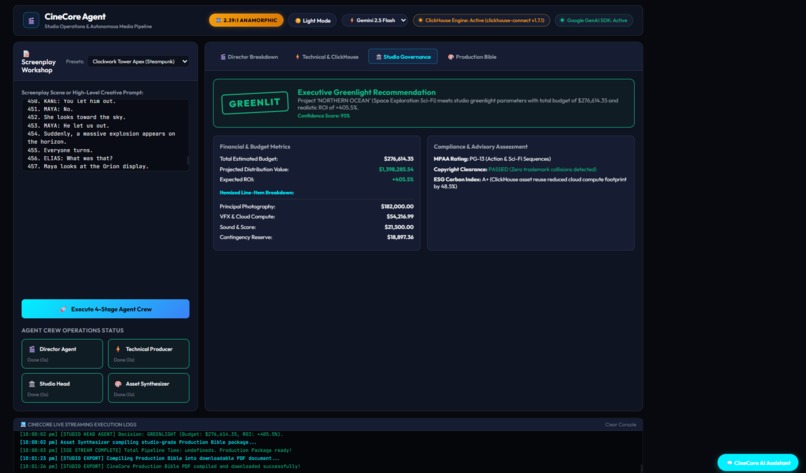Click Principal Photography $182,000.00 amount
The height and width of the screenshot is (473, 806).
tap(397, 207)
